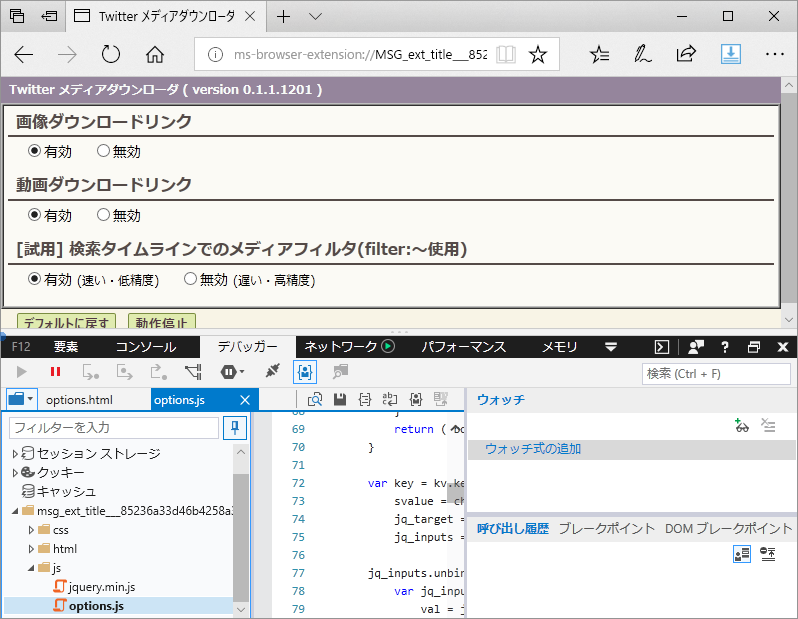Click the red Break (pause) debugger button
798x619 pixels.
55,372
